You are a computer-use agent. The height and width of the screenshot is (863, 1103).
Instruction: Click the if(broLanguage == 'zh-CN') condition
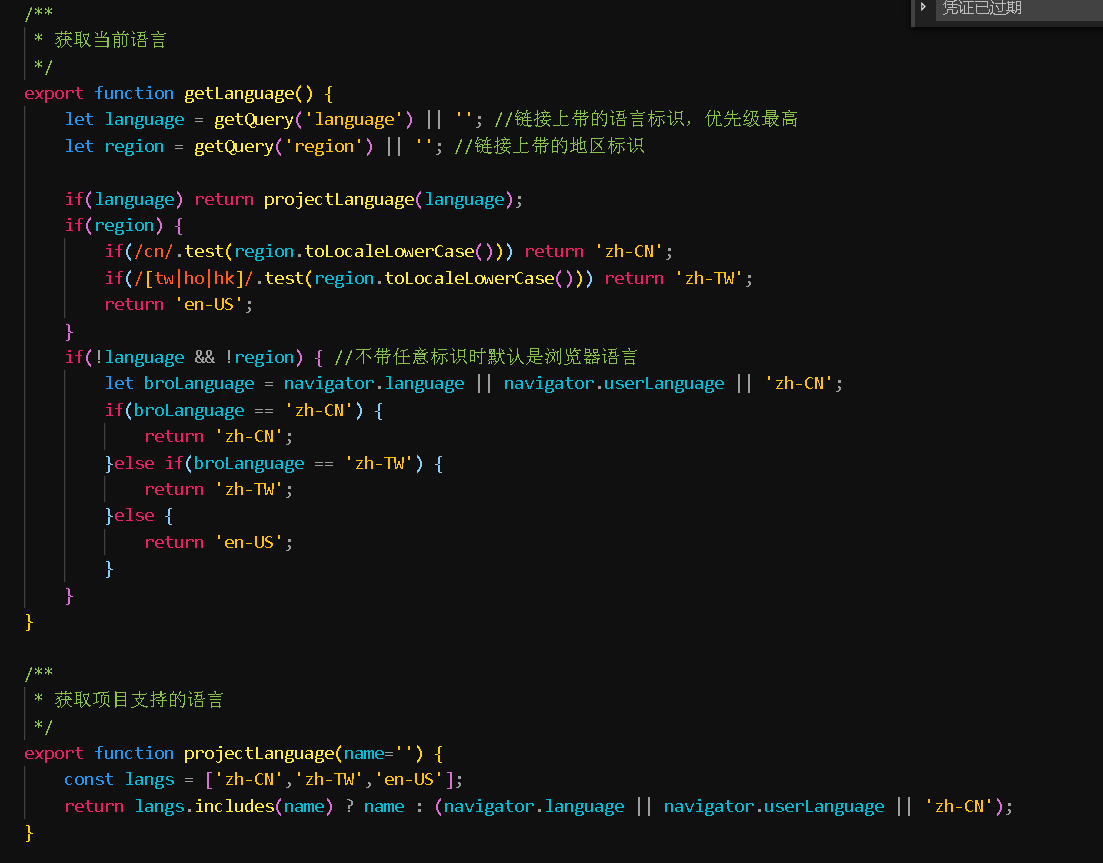point(234,411)
